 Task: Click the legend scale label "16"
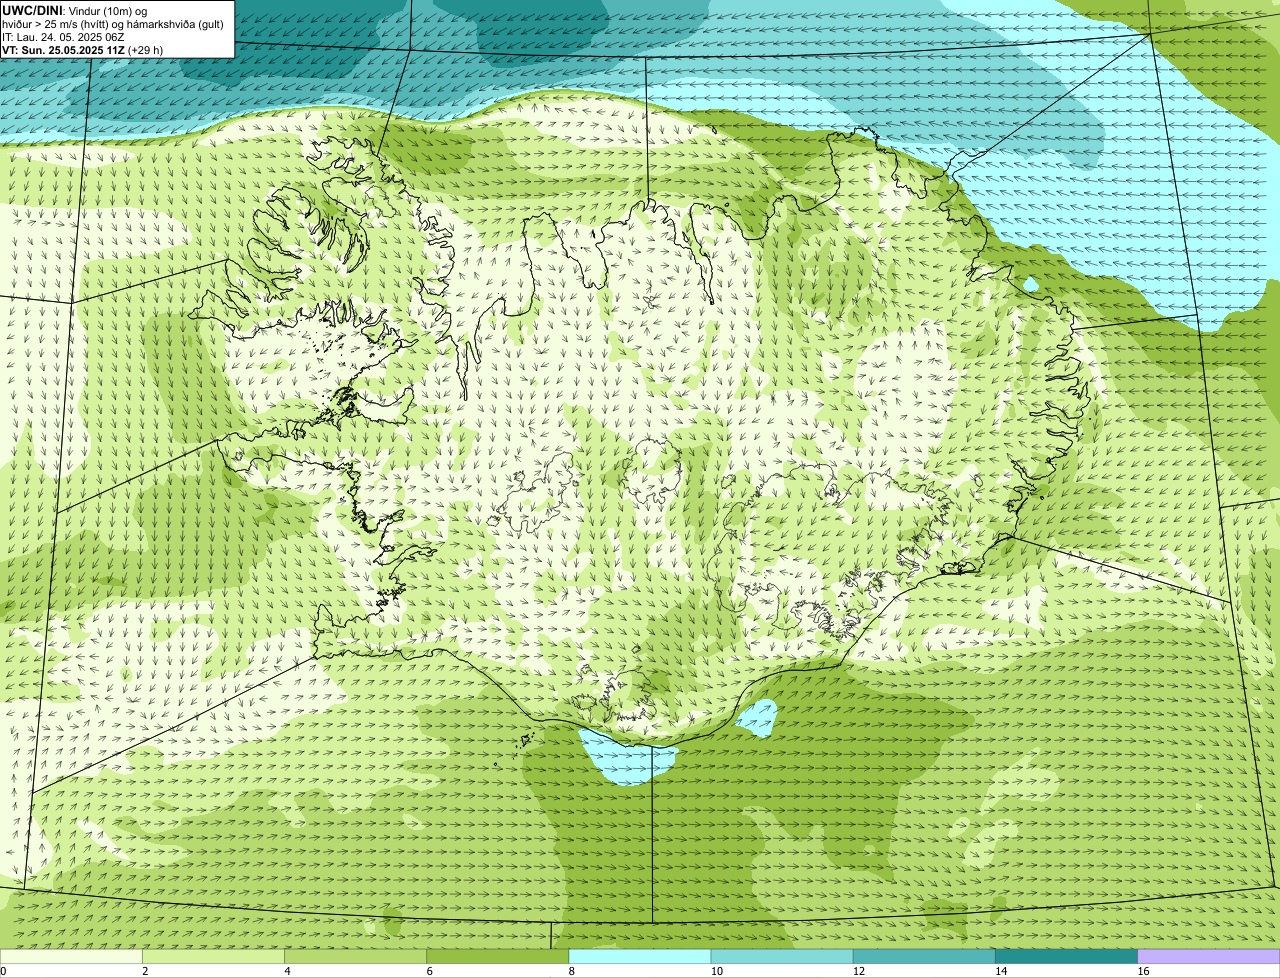(x=1143, y=971)
